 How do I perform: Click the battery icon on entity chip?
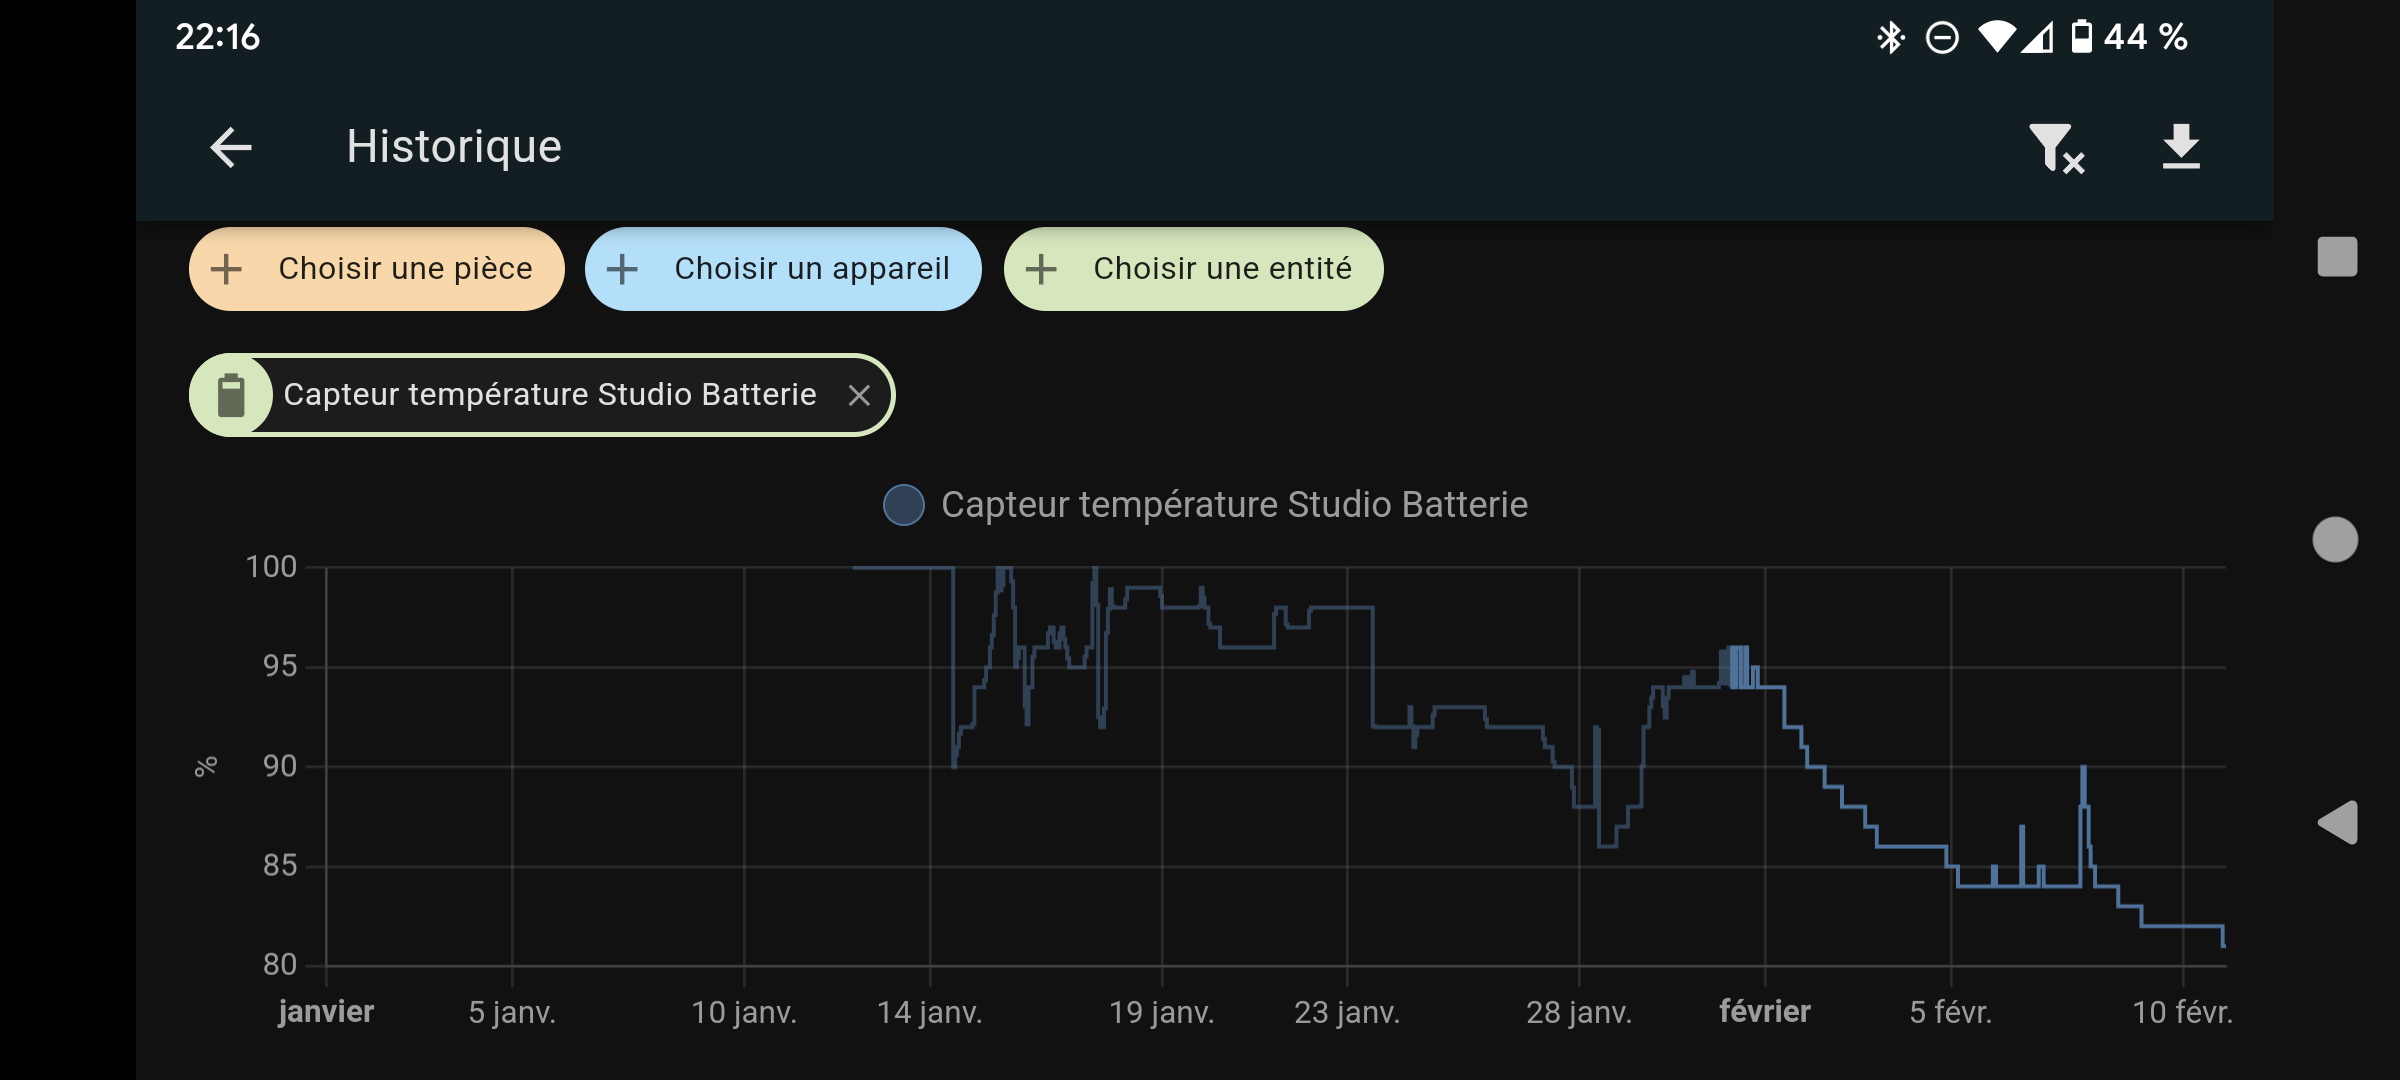[x=232, y=396]
